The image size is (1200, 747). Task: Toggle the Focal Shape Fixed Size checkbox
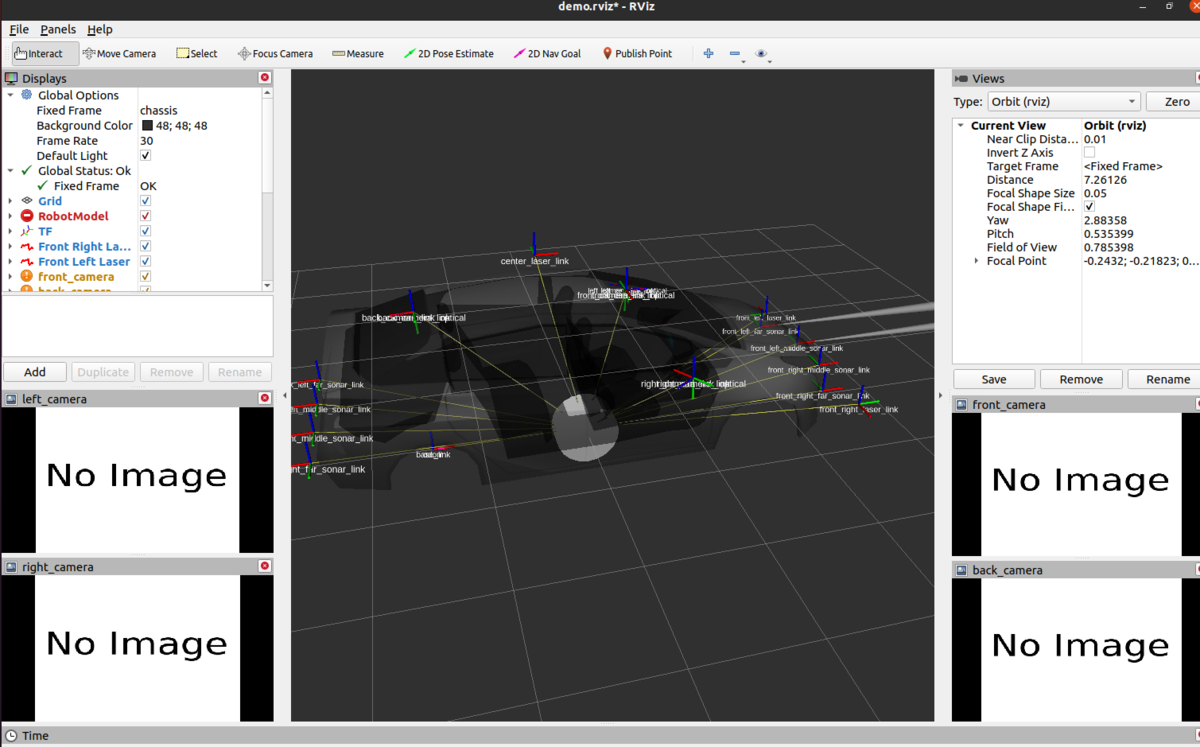tap(1089, 207)
